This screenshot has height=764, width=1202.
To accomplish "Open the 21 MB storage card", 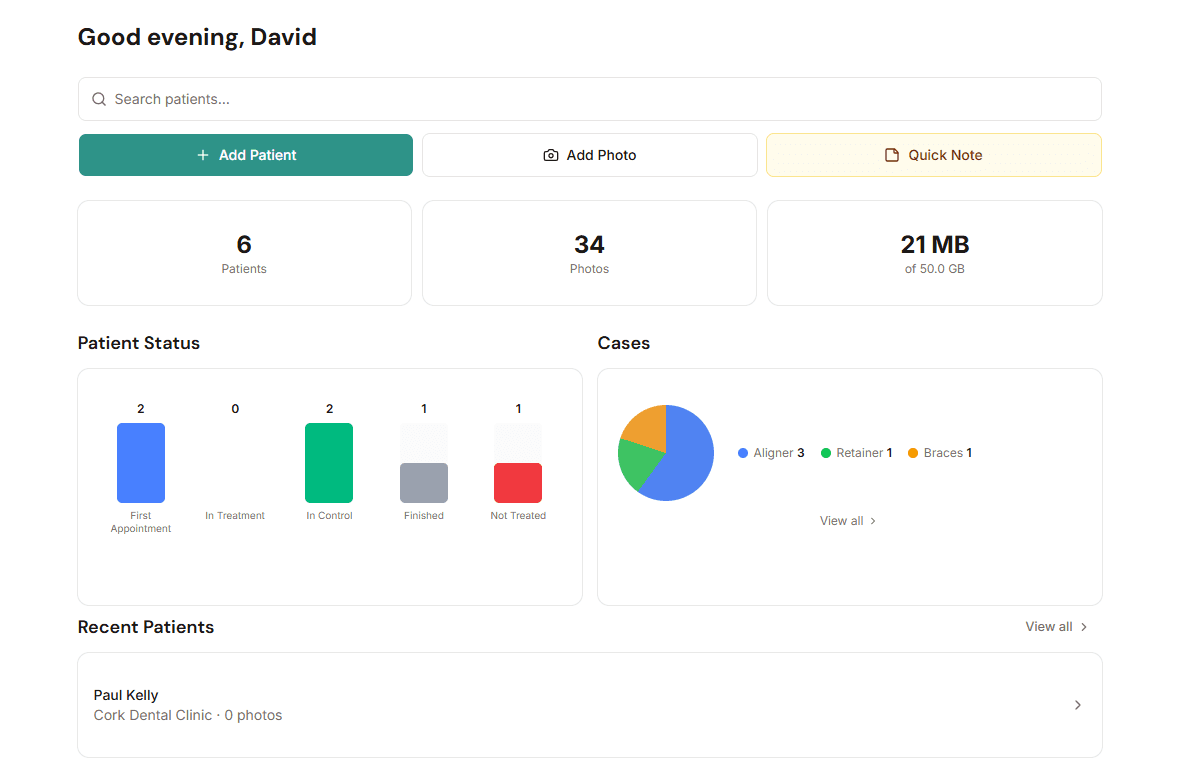I will (x=935, y=253).
